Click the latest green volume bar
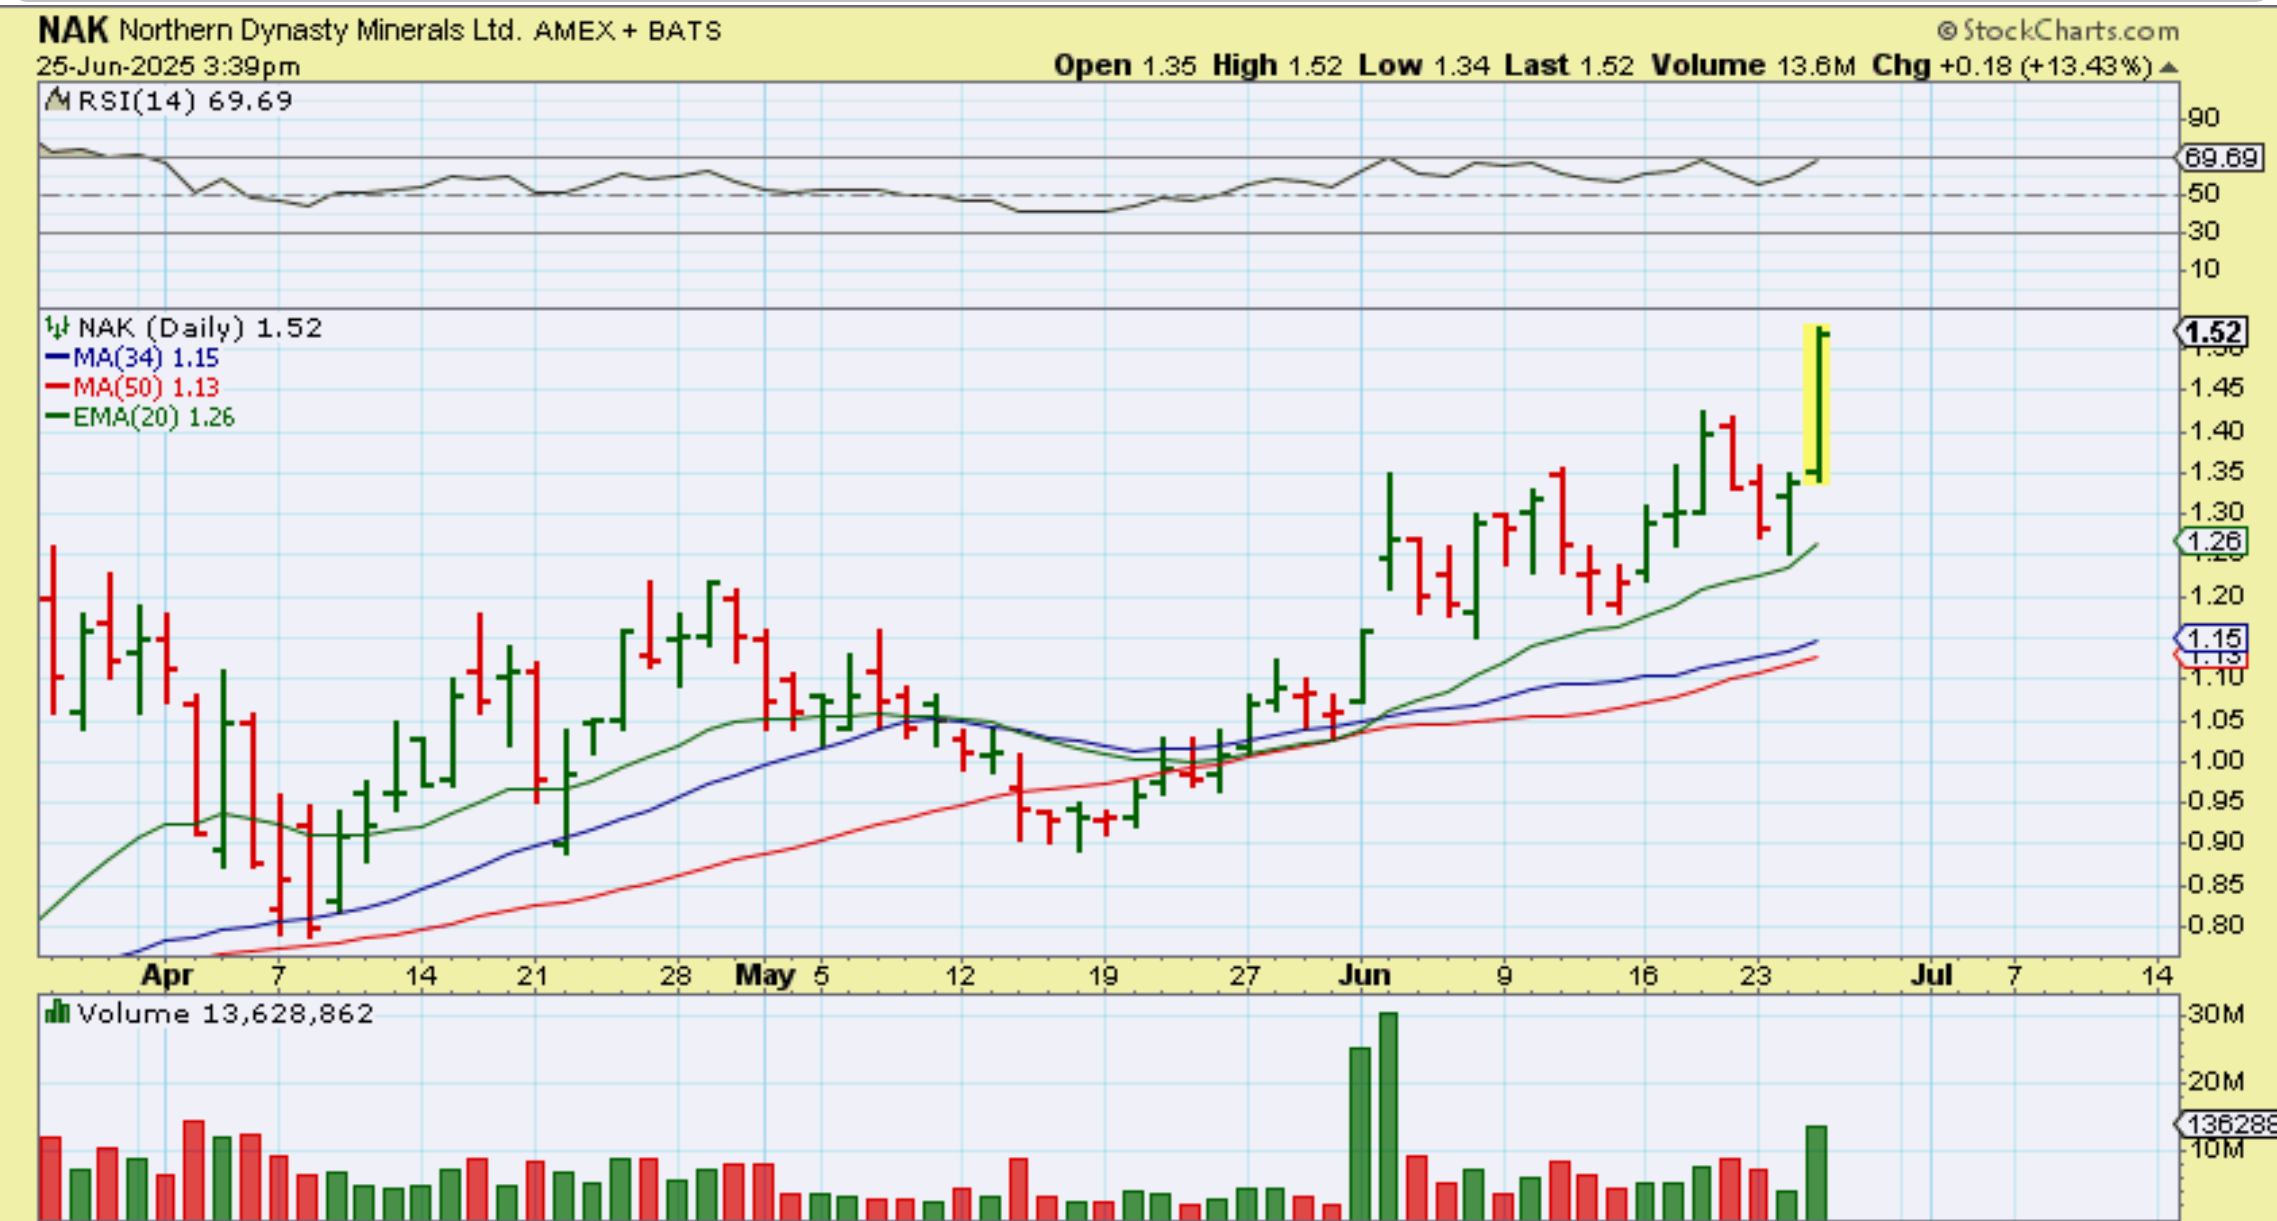Viewport: 2277px width, 1221px height. click(1816, 1172)
